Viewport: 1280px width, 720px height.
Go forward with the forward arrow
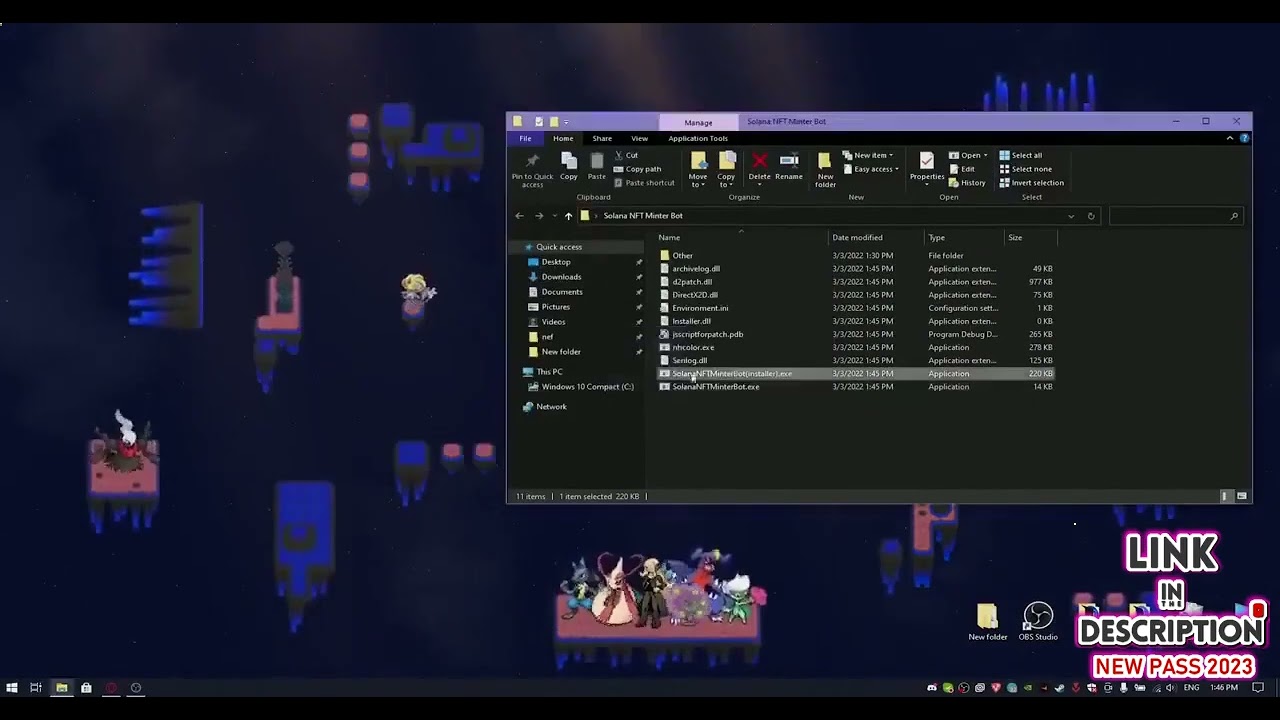click(x=539, y=216)
